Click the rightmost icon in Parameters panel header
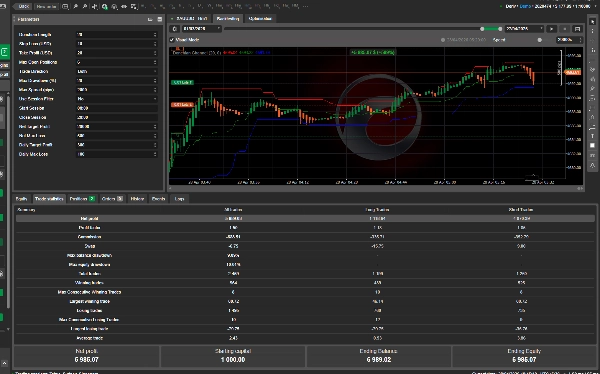The image size is (600, 374). click(160, 19)
